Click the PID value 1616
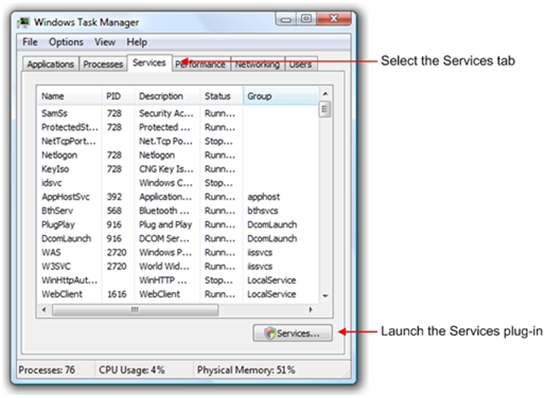This screenshot has height=398, width=546. (117, 294)
